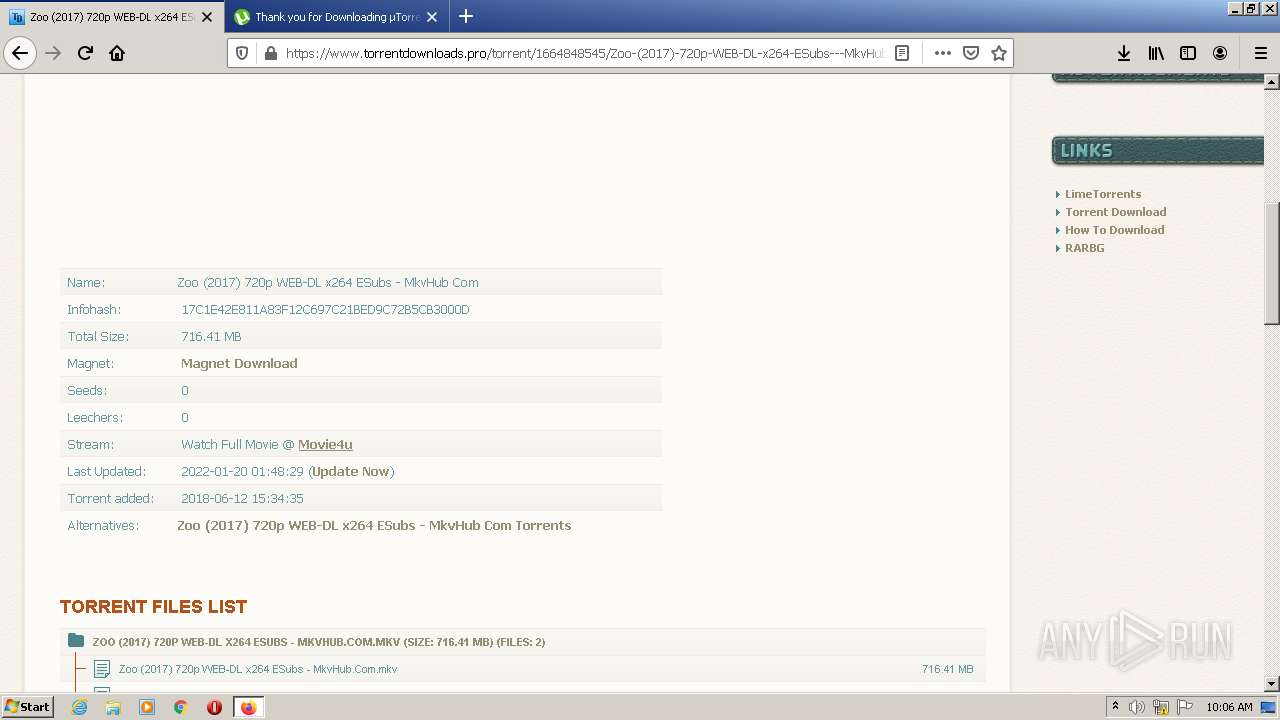The height and width of the screenshot is (720, 1280).
Task: Open the Windows Start menu
Action: pyautogui.click(x=28, y=706)
